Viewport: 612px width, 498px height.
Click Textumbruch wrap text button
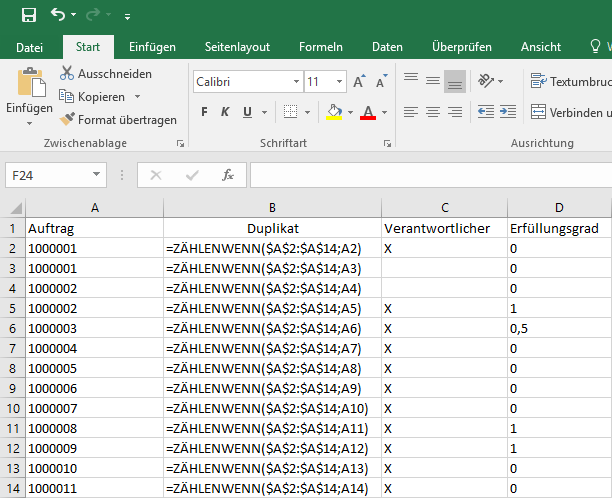pyautogui.click(x=571, y=81)
